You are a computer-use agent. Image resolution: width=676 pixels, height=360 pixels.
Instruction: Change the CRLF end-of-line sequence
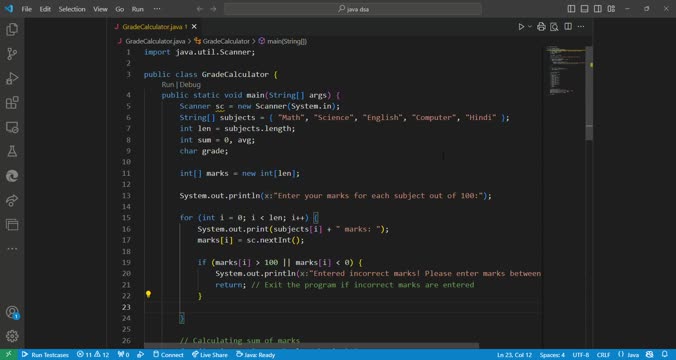click(603, 355)
